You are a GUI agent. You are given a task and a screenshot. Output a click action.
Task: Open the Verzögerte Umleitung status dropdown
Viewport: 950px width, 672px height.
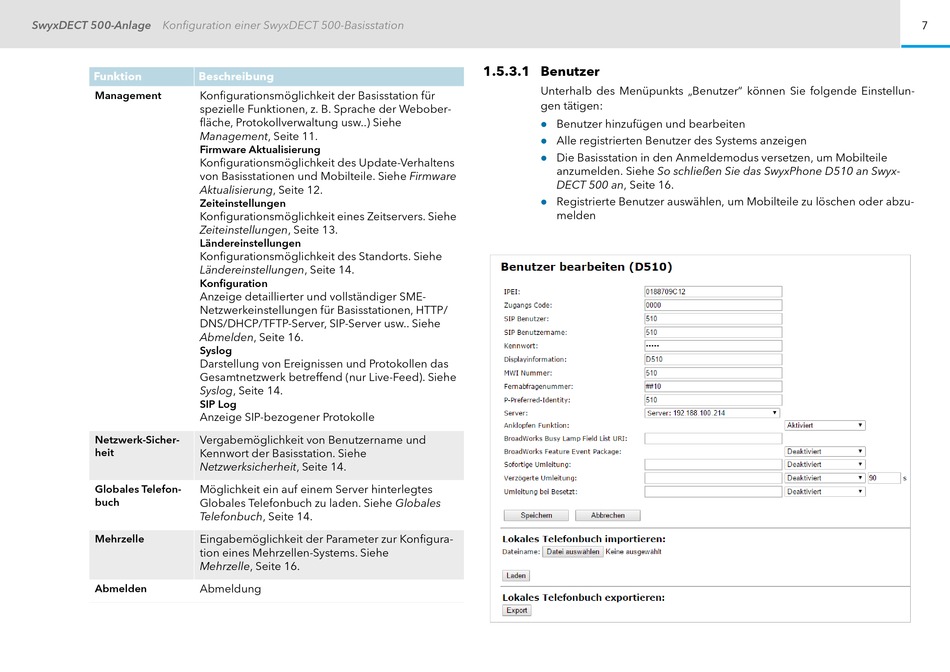[825, 478]
